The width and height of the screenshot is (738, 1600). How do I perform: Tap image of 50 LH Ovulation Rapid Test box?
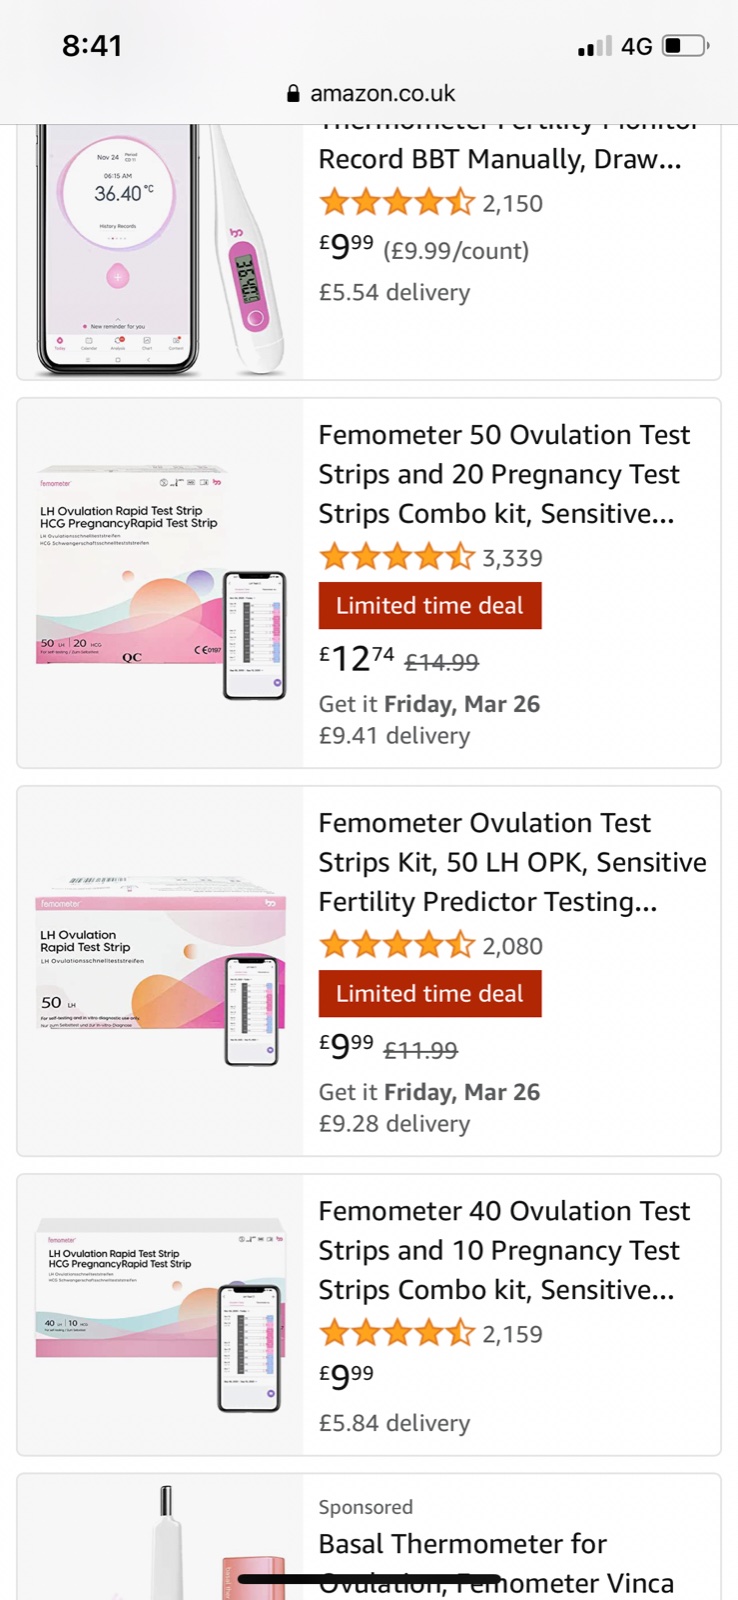click(160, 970)
